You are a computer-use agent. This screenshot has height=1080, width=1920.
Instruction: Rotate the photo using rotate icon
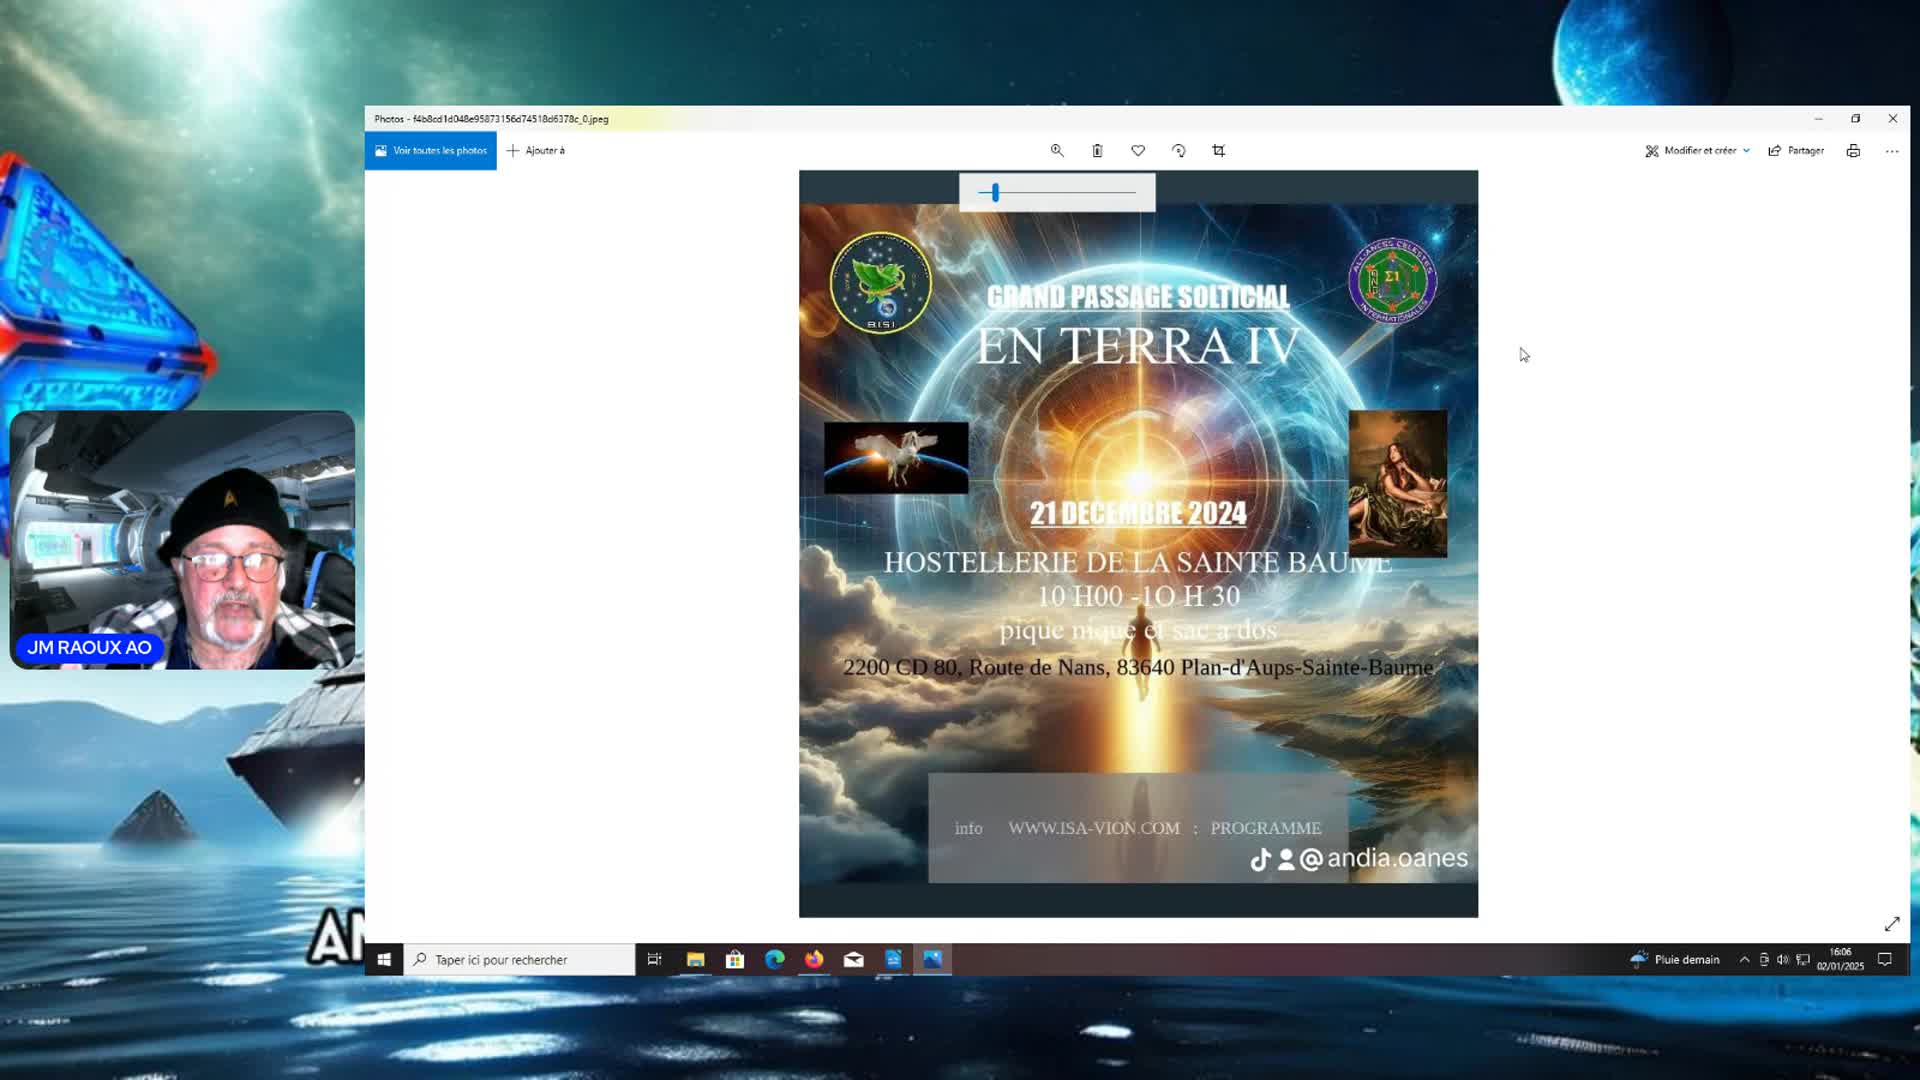coord(1178,150)
